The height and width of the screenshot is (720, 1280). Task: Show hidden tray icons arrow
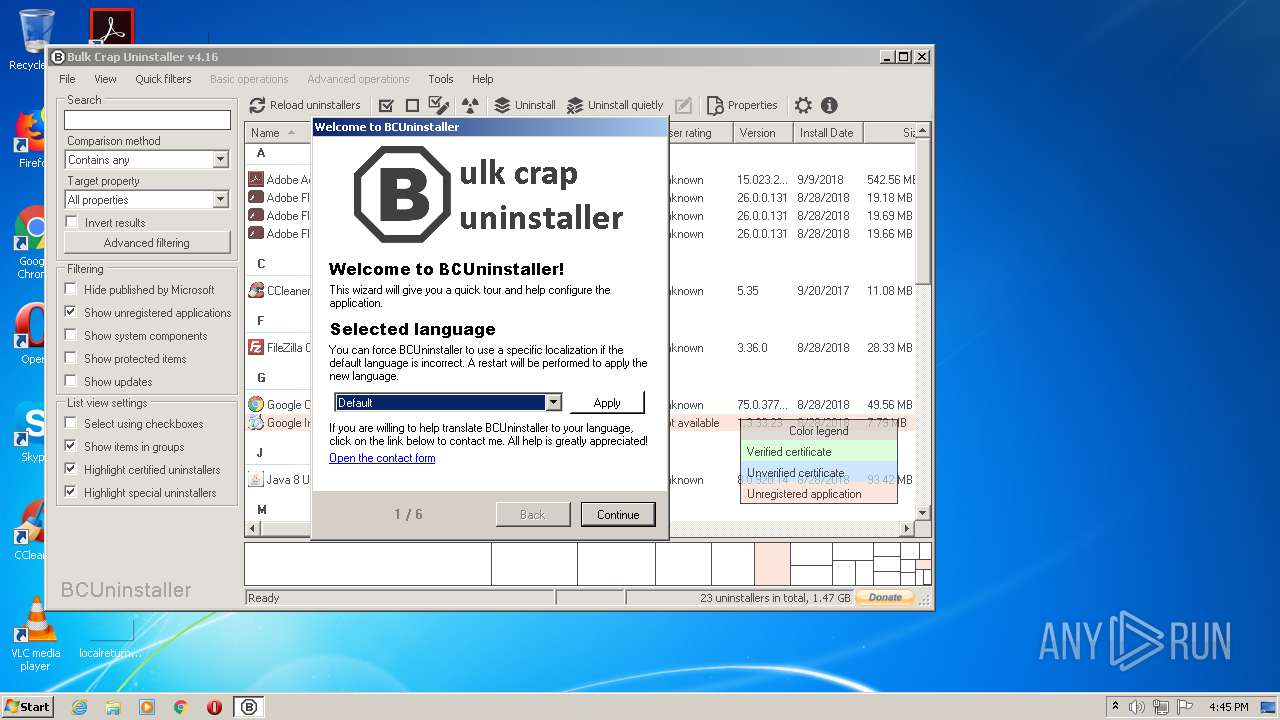pyautogui.click(x=1115, y=707)
